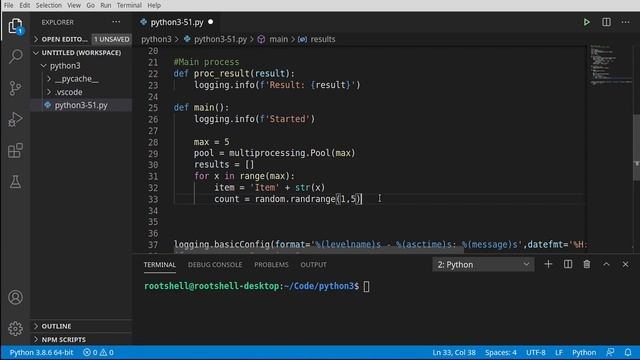Viewport: 640px width, 360px height.
Task: Split the terminal panel
Action: (x=568, y=264)
